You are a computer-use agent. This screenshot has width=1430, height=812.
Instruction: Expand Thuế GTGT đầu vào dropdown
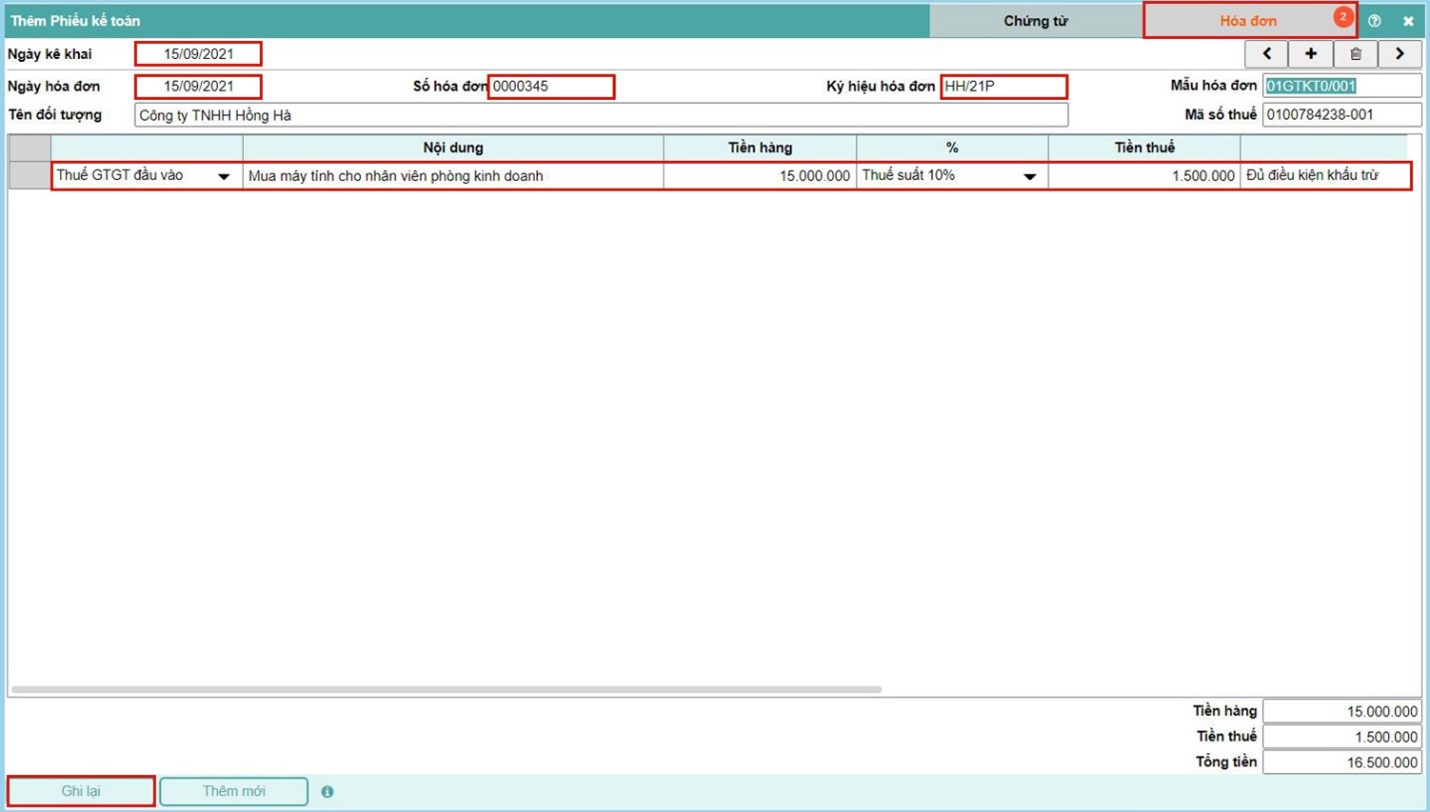224,177
